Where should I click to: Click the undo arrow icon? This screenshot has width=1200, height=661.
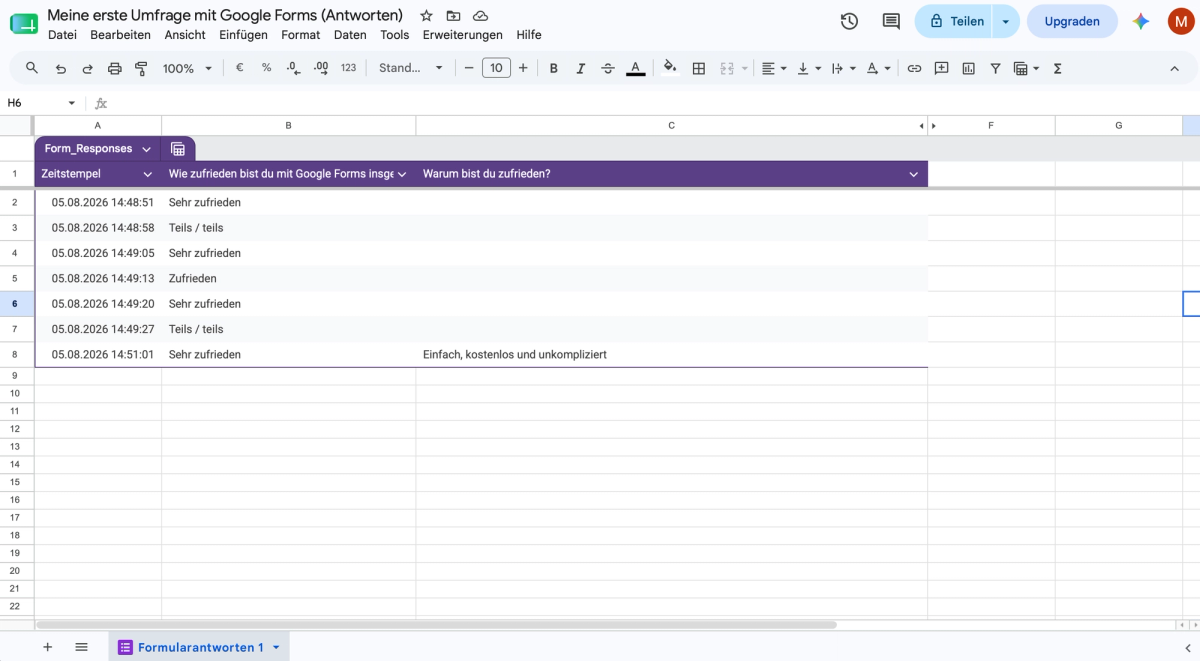[x=61, y=68]
